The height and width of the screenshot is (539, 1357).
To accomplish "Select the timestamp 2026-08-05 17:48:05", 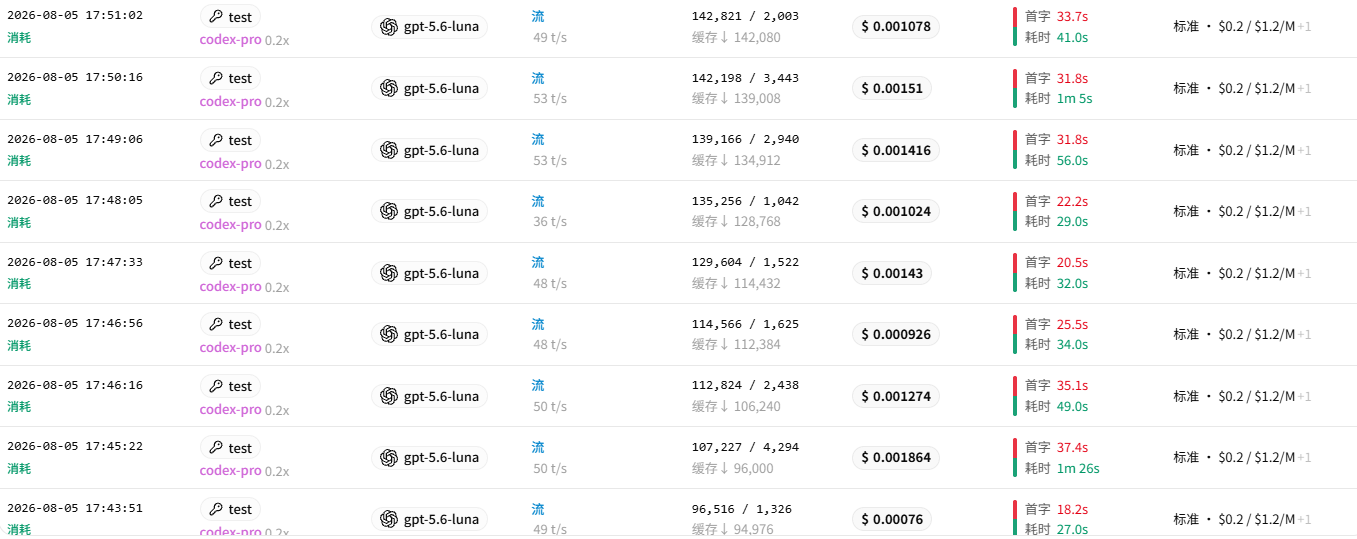I will [x=75, y=200].
